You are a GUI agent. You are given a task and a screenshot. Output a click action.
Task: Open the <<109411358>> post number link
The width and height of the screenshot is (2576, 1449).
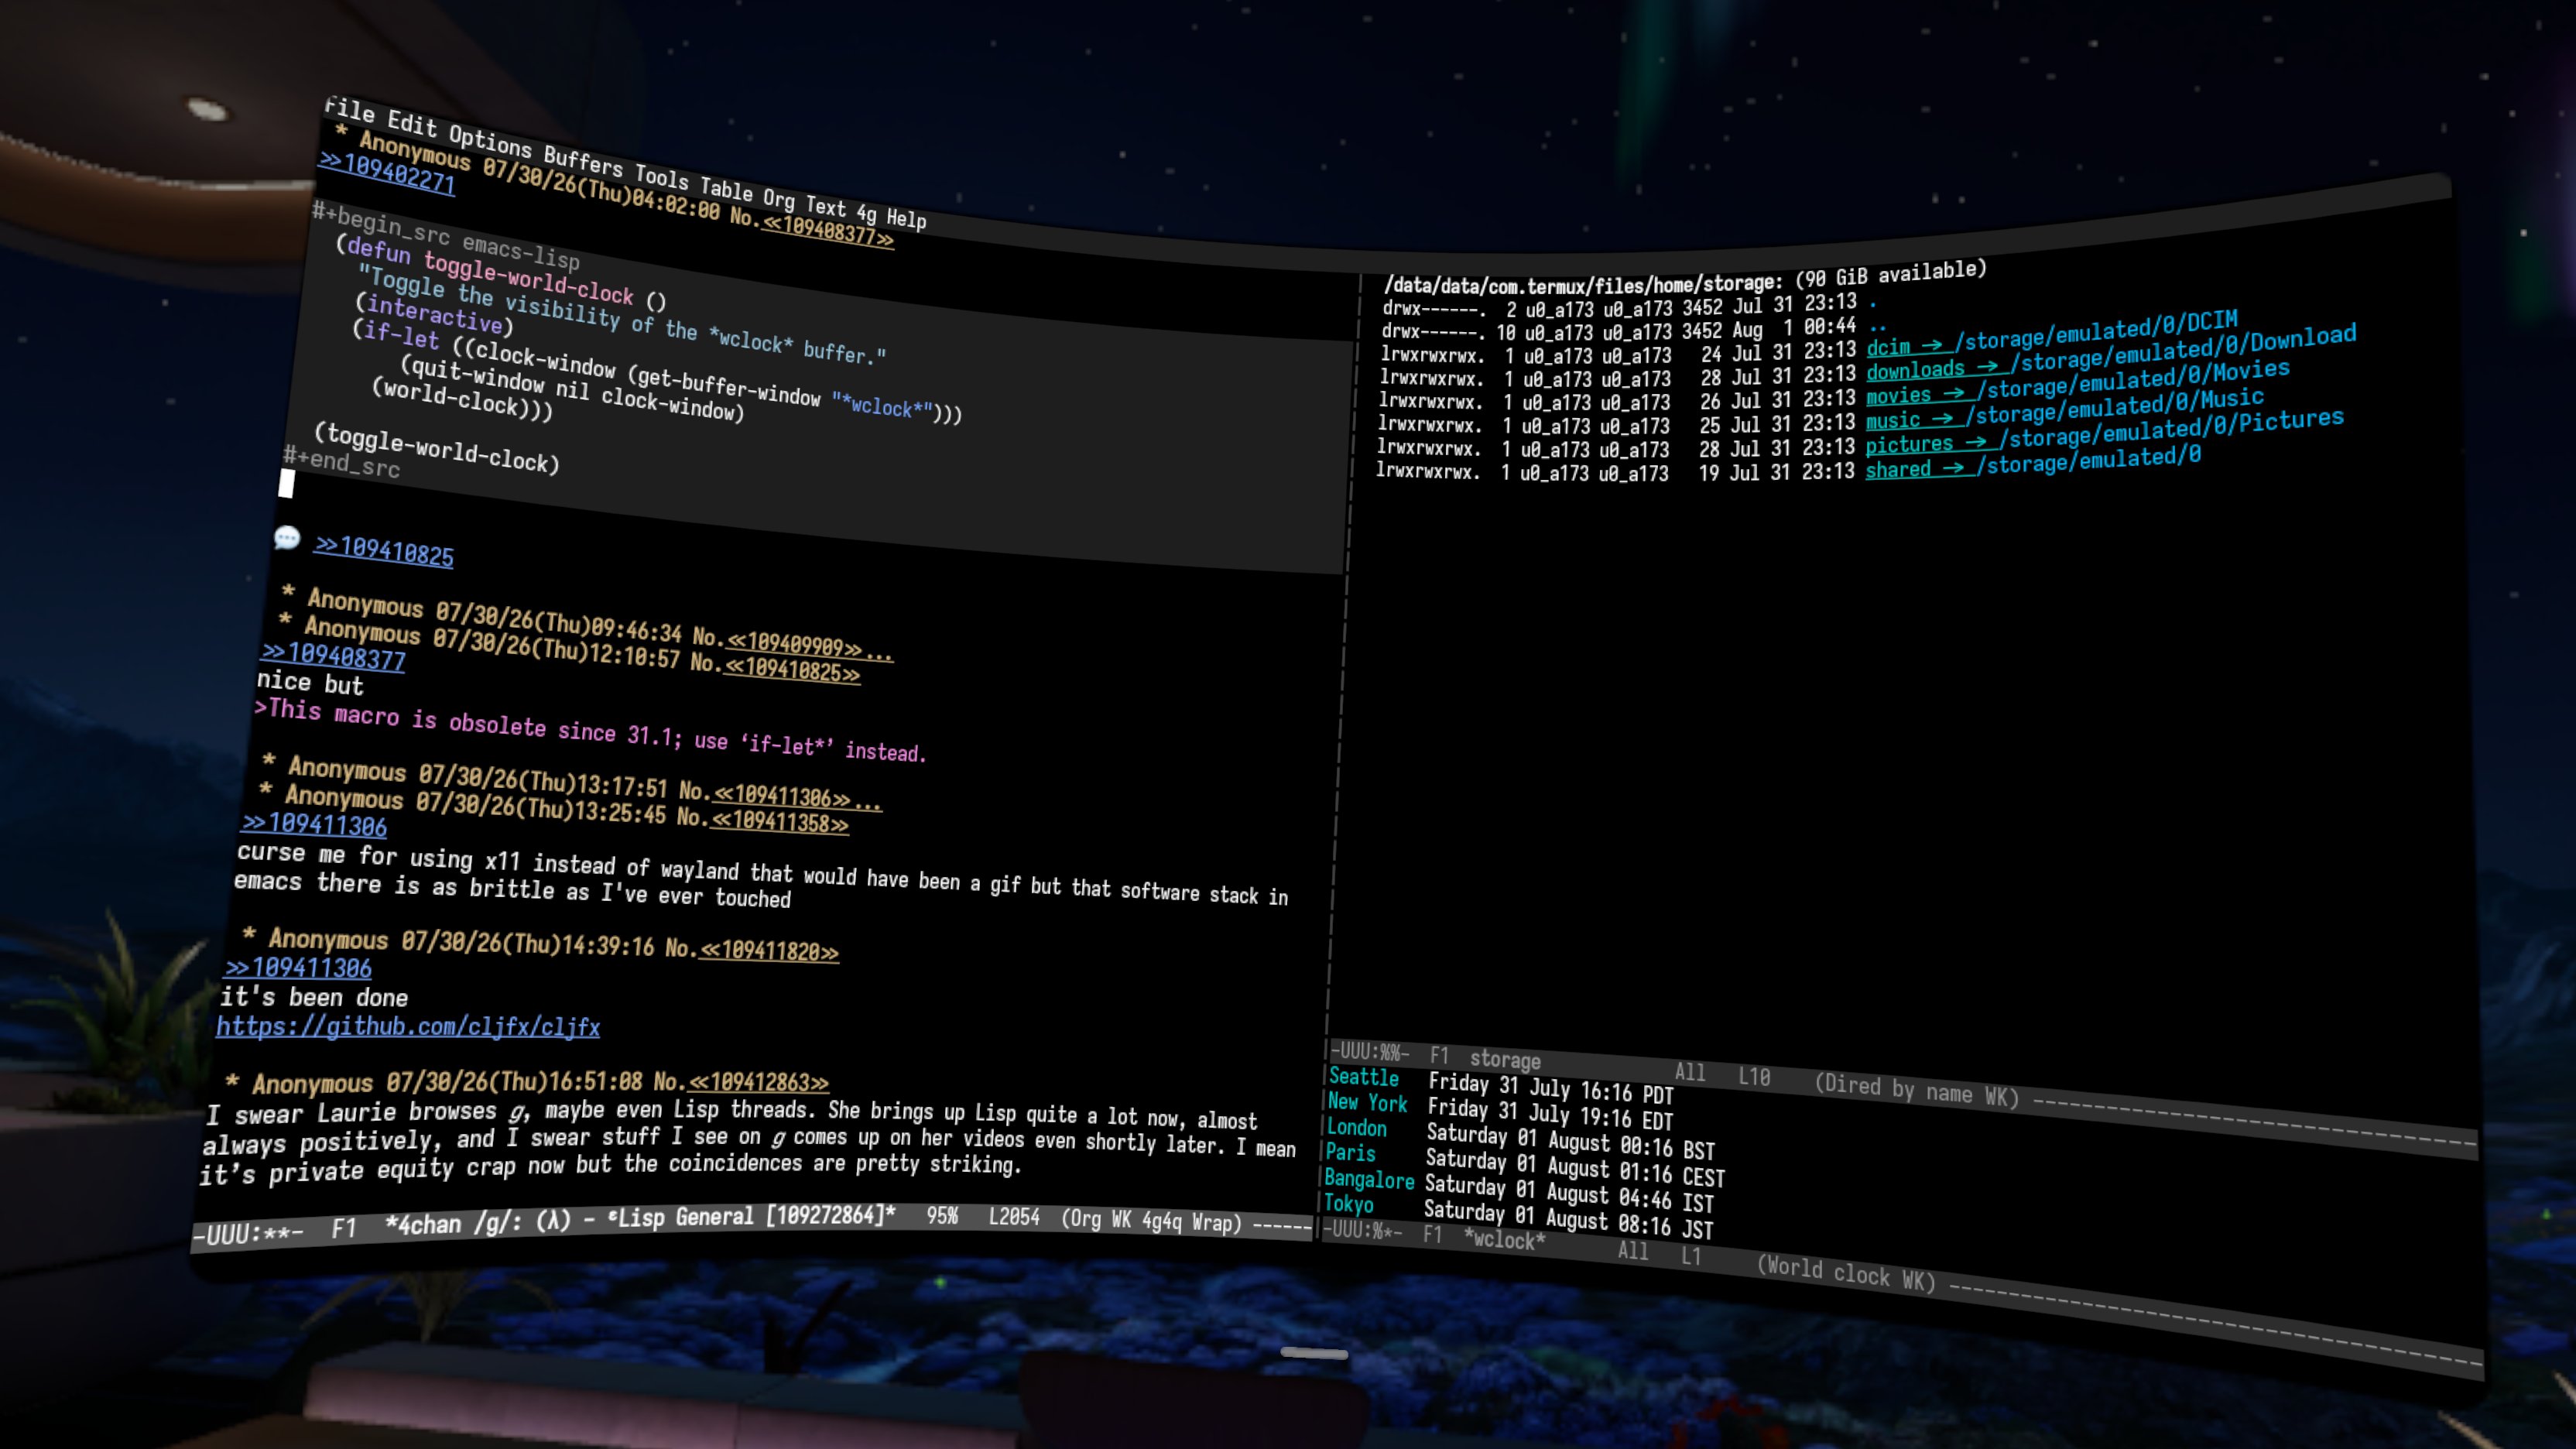click(x=779, y=822)
